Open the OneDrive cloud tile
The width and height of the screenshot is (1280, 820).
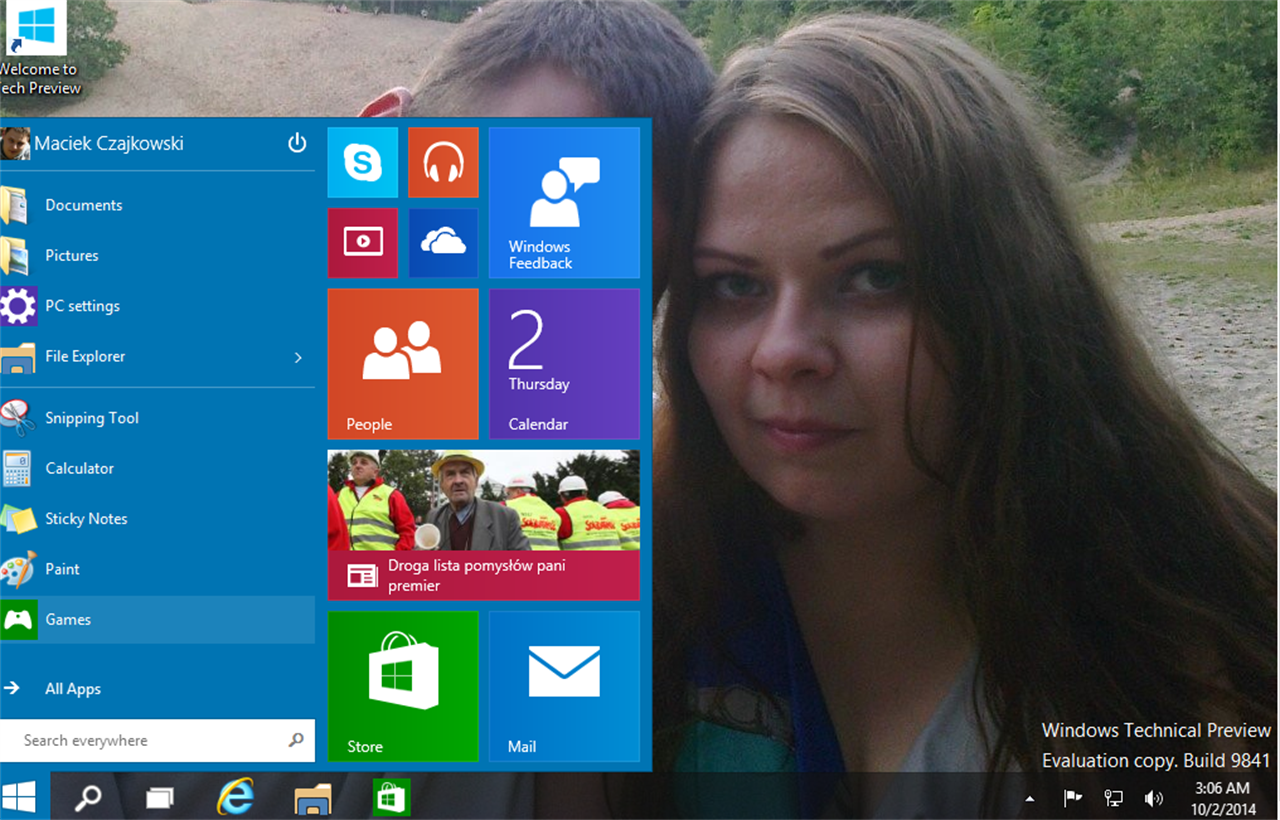443,242
